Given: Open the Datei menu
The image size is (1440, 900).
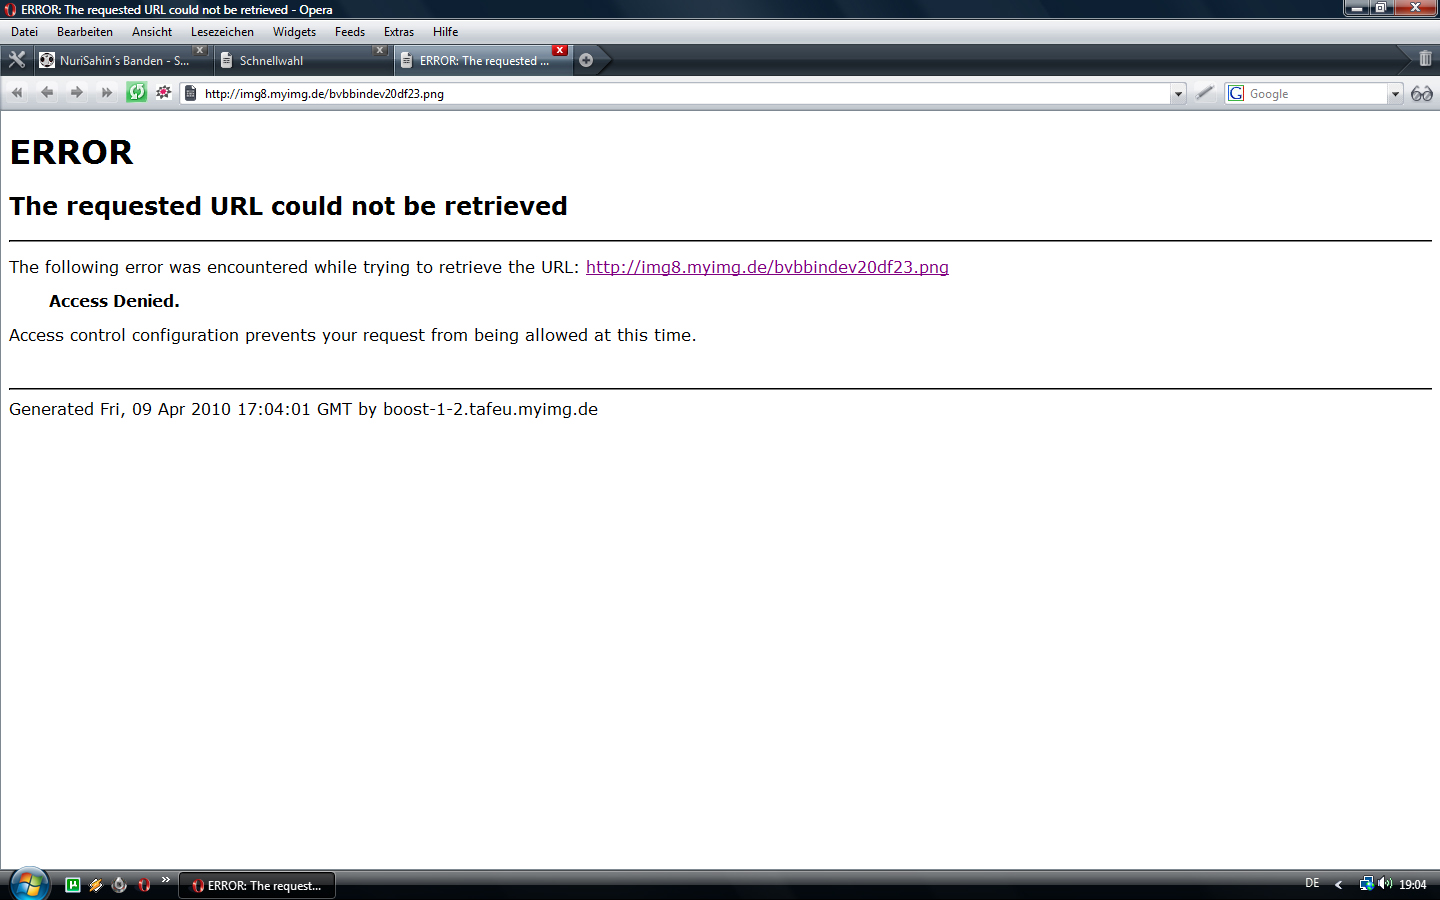Looking at the screenshot, I should pos(25,32).
